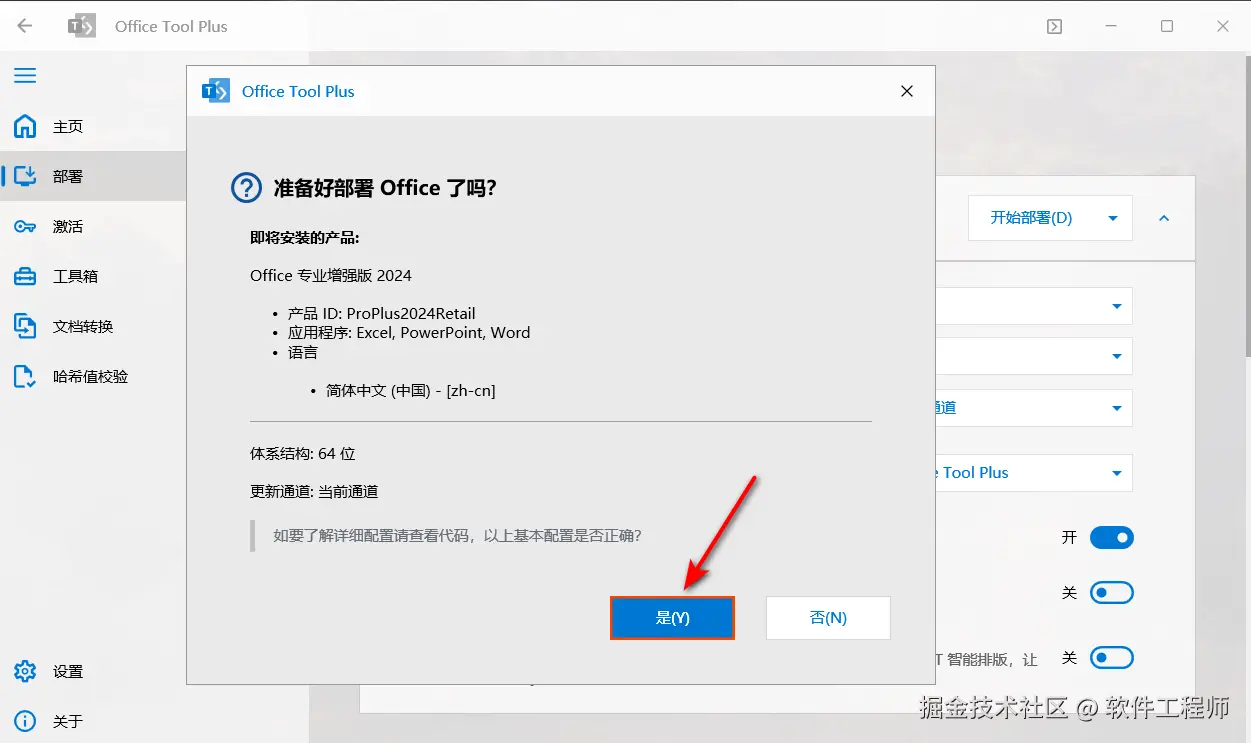Click the info icon beside 关于
The image size is (1251, 743).
tap(25, 721)
